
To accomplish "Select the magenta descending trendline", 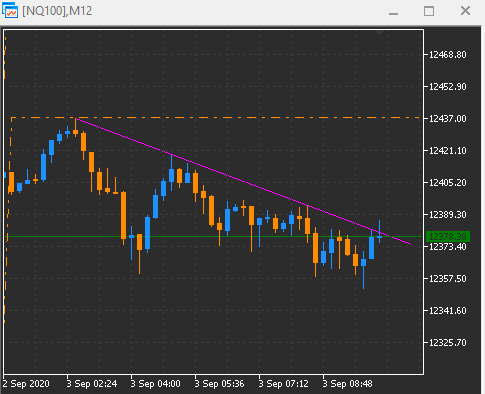I will (243, 182).
